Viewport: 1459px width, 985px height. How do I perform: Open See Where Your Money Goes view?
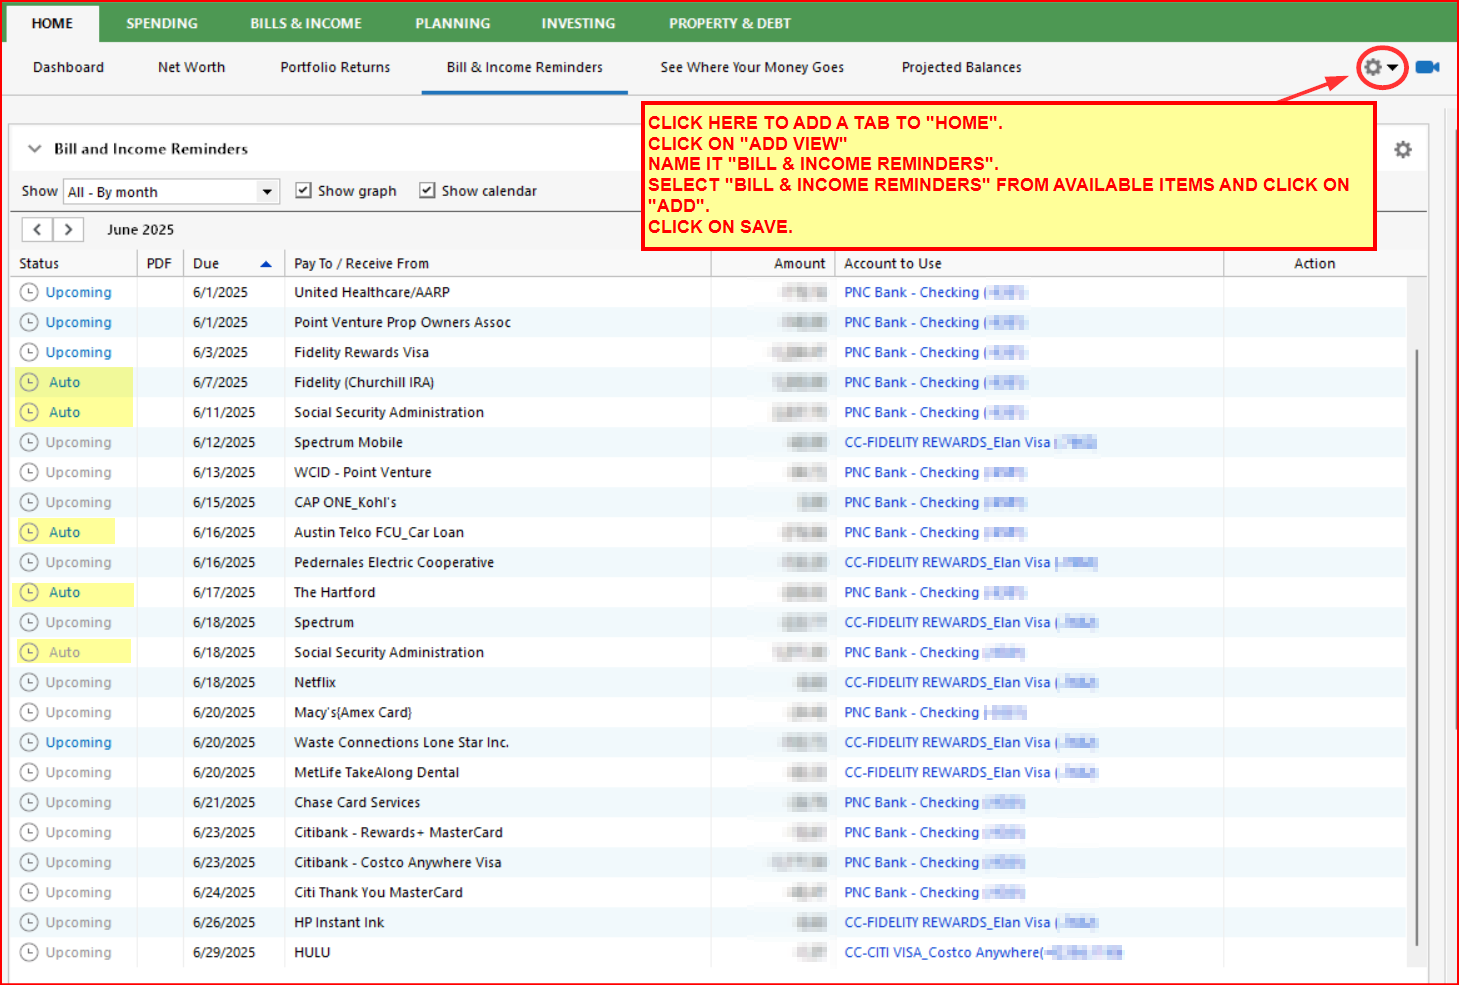pos(752,67)
